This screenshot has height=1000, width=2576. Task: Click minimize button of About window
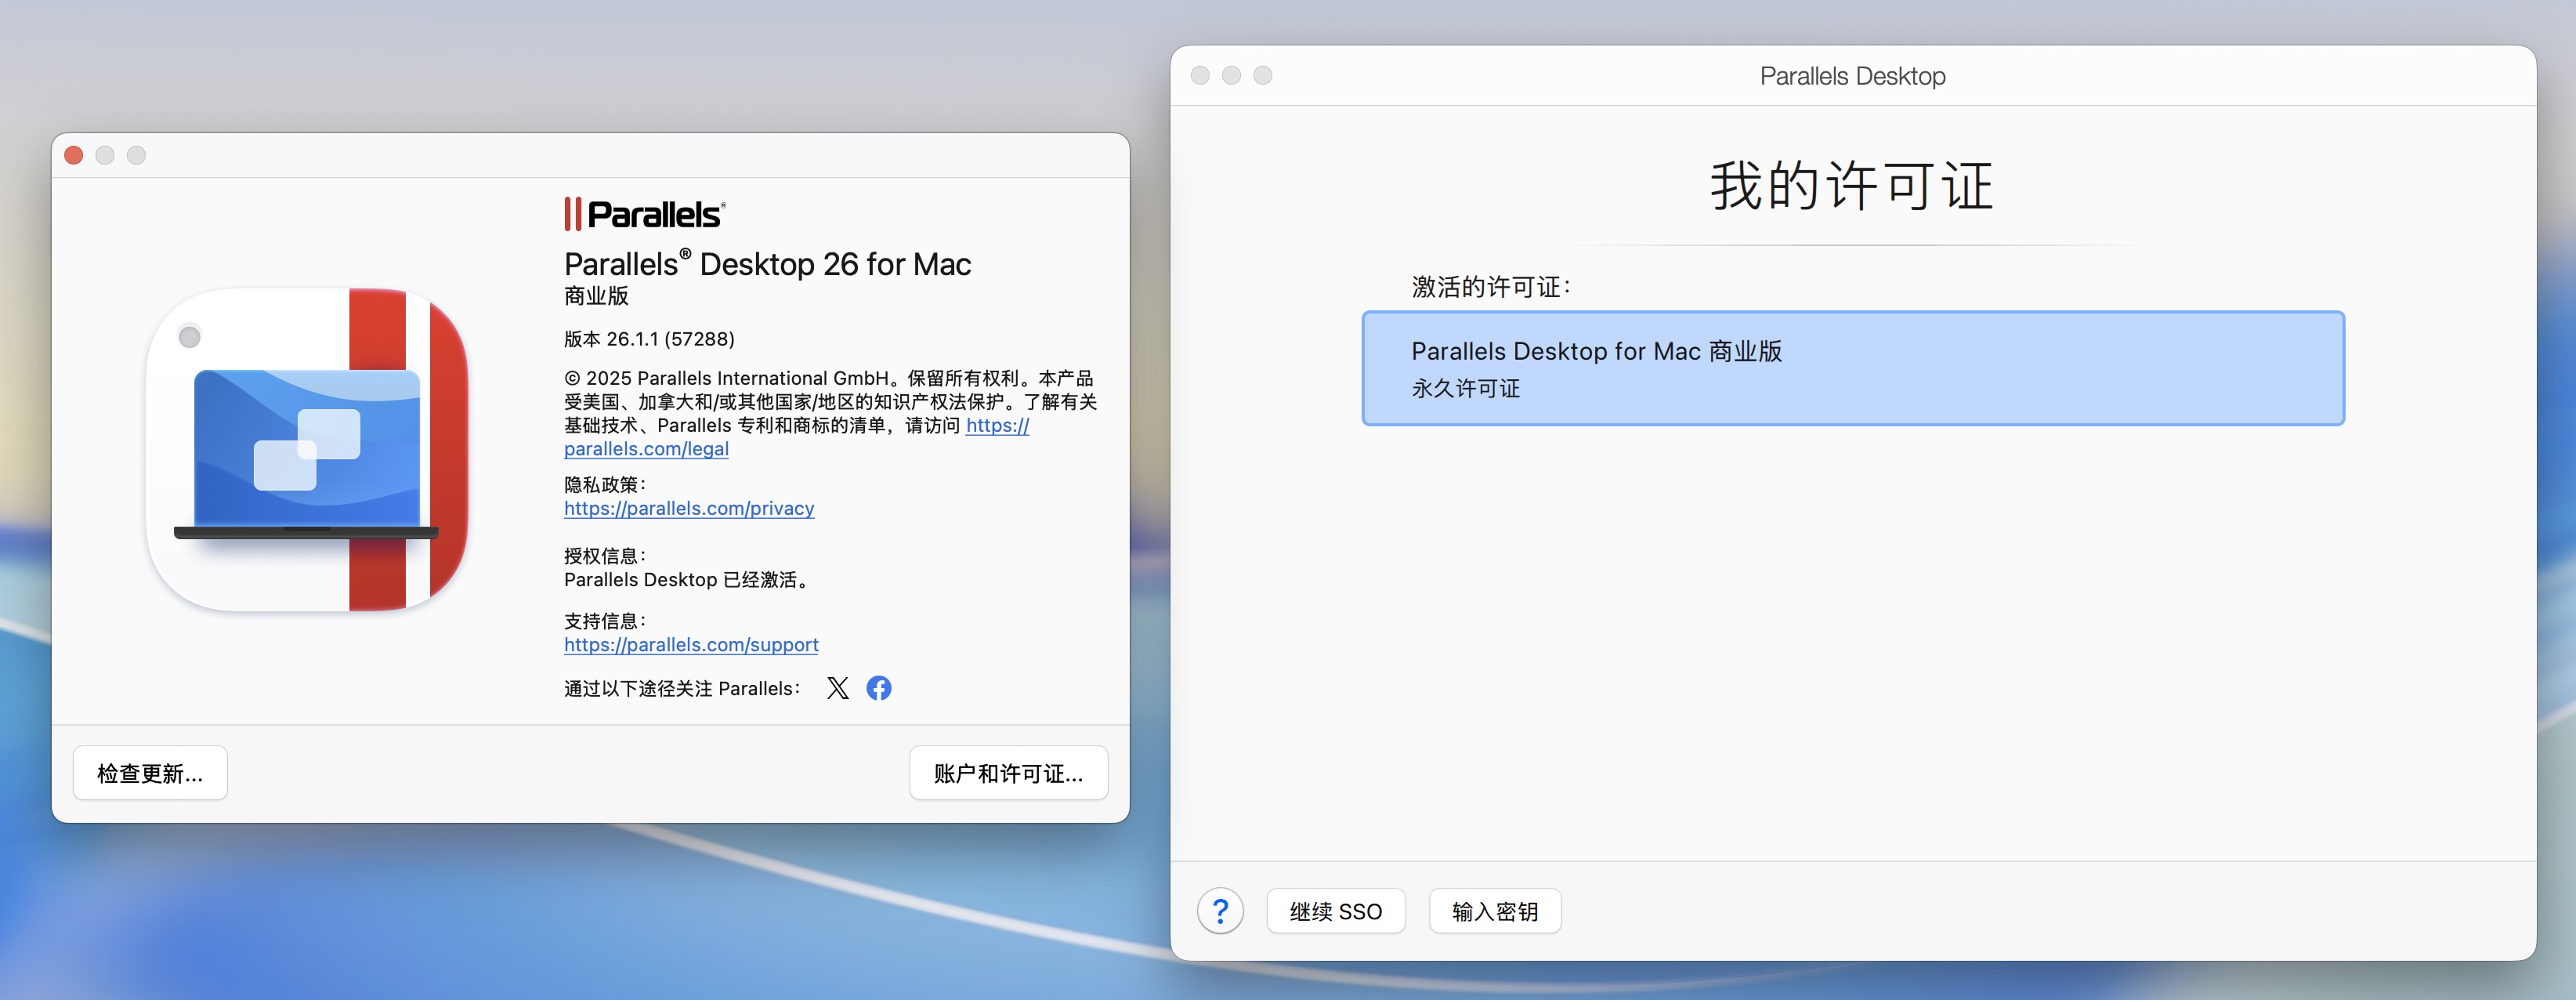coord(105,155)
